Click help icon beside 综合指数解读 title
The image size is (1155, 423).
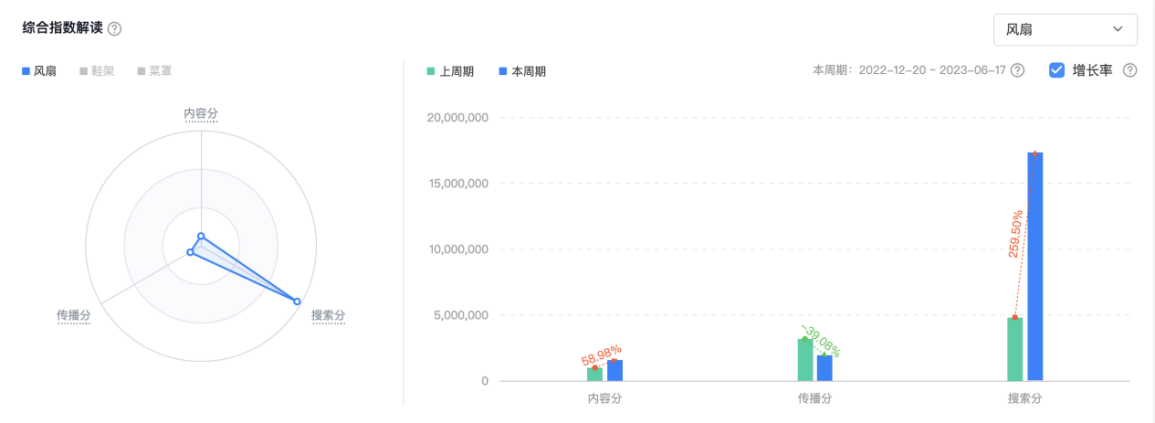click(115, 29)
